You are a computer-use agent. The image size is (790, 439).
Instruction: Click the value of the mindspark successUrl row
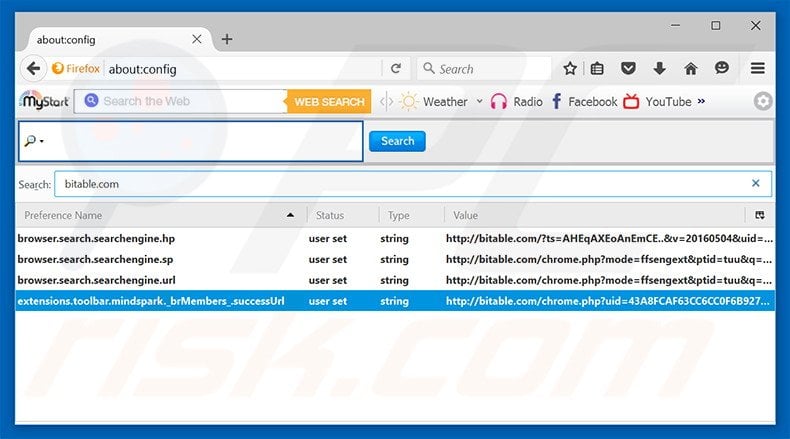point(608,301)
